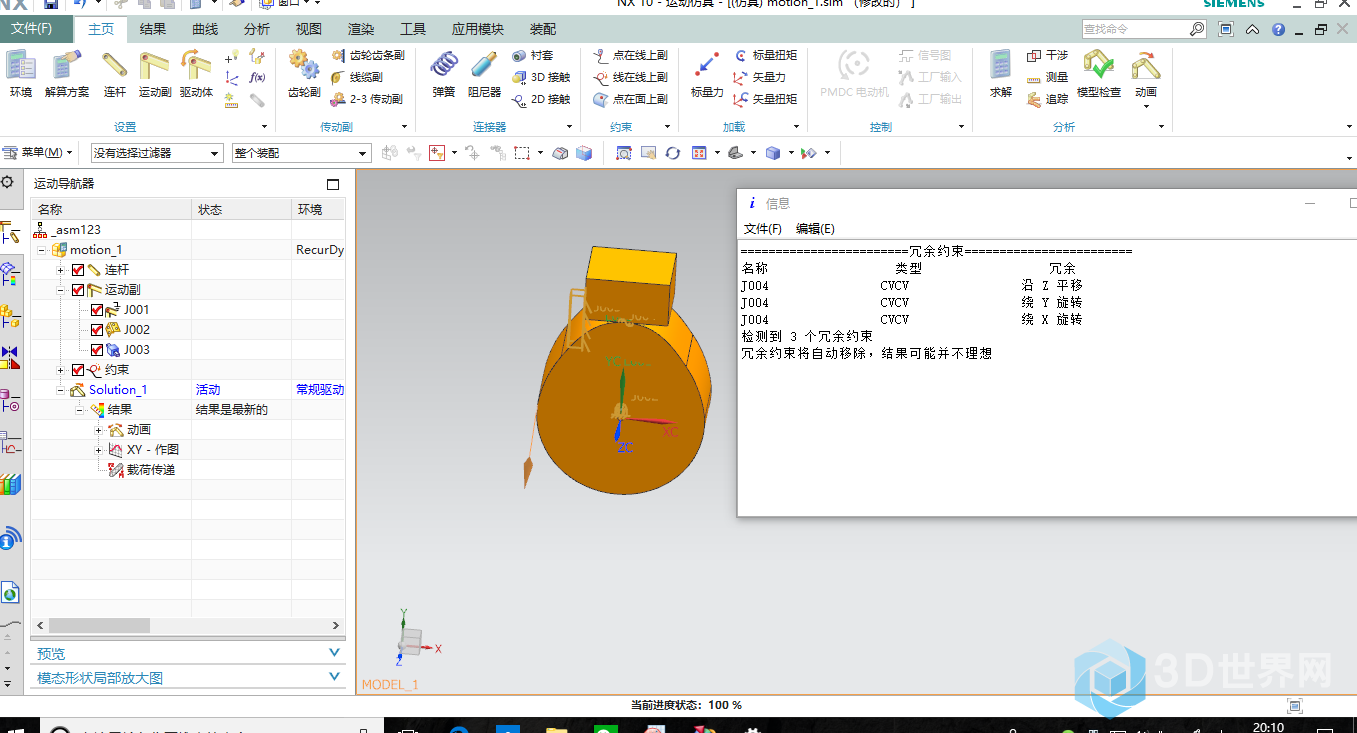Click the navigator horizontal scrollbar thumb
The width and height of the screenshot is (1357, 733).
point(99,625)
